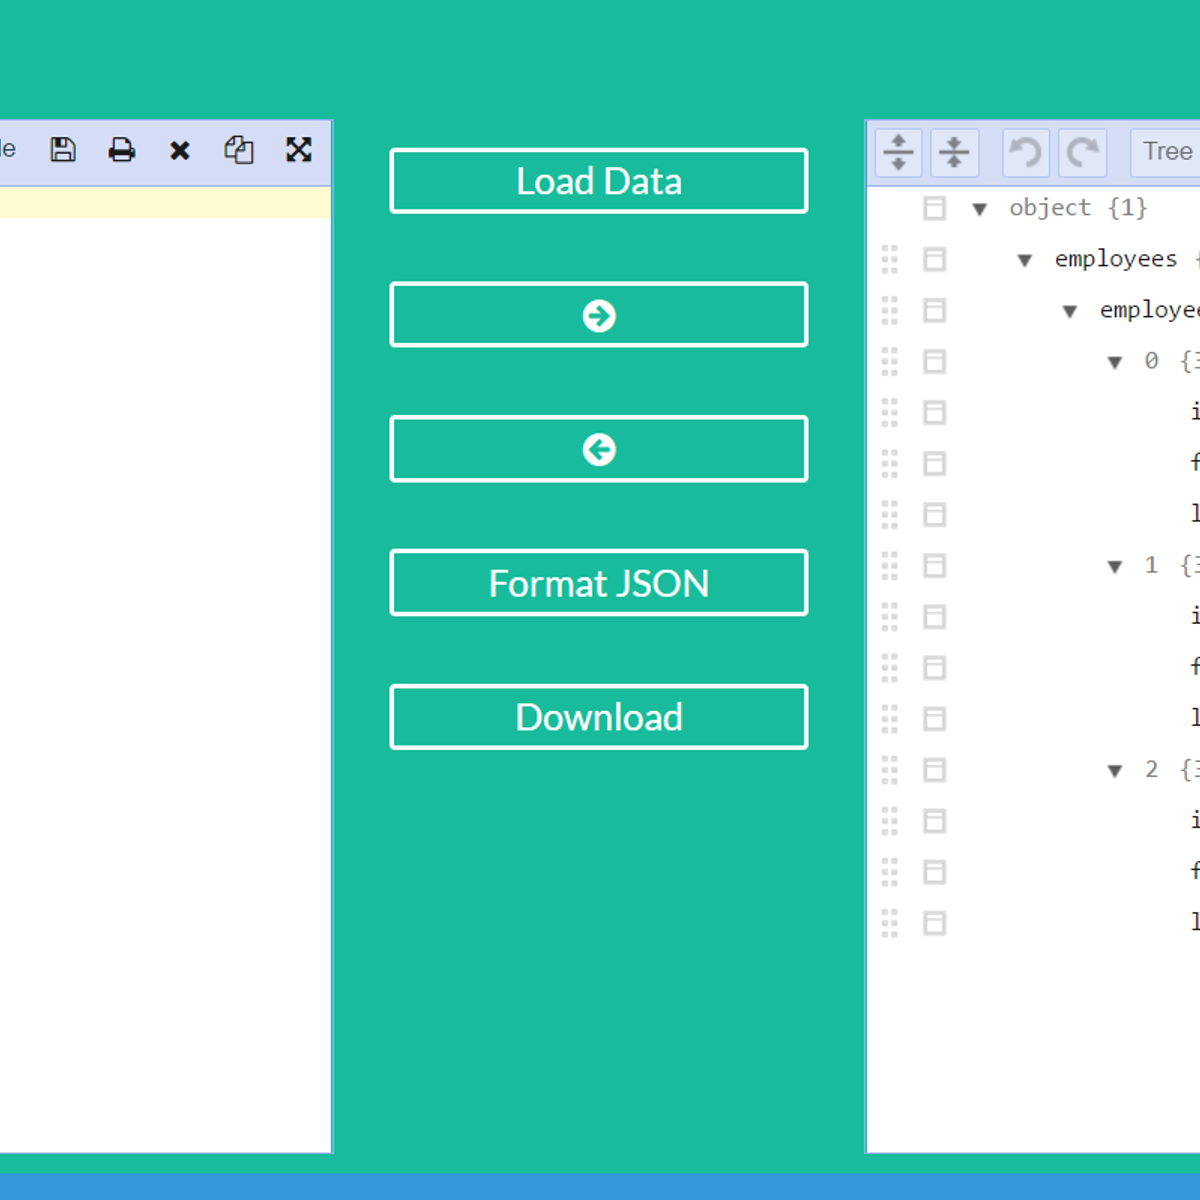
Task: Click the print icon in editor toolbar
Action: [x=122, y=150]
